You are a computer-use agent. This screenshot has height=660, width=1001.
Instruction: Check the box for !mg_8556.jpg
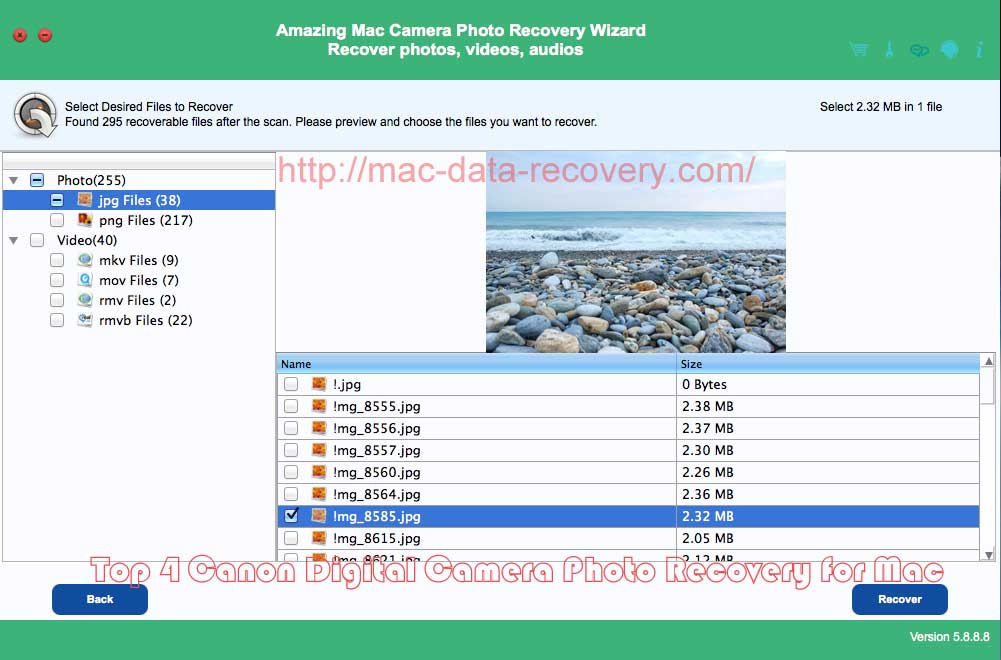(291, 428)
